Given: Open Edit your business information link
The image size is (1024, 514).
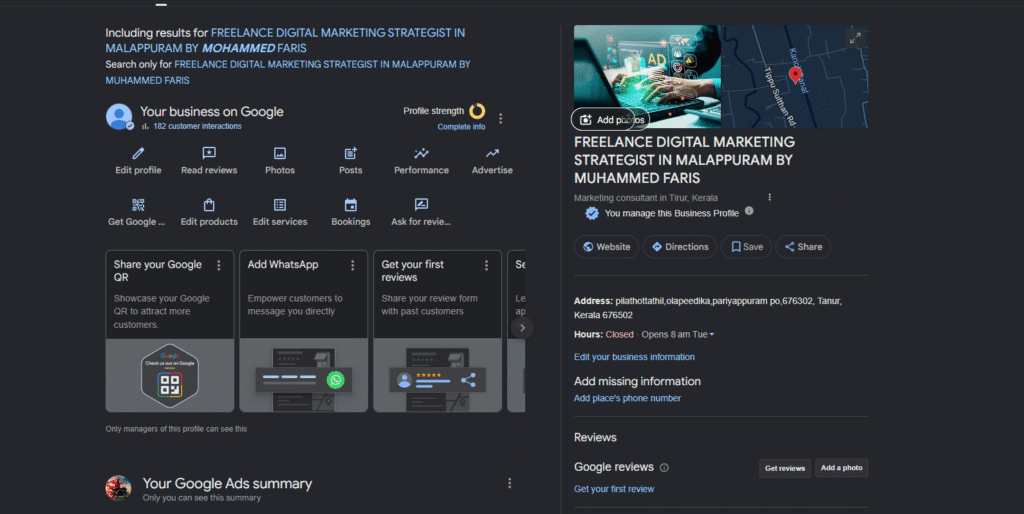Looking at the screenshot, I should (x=634, y=357).
